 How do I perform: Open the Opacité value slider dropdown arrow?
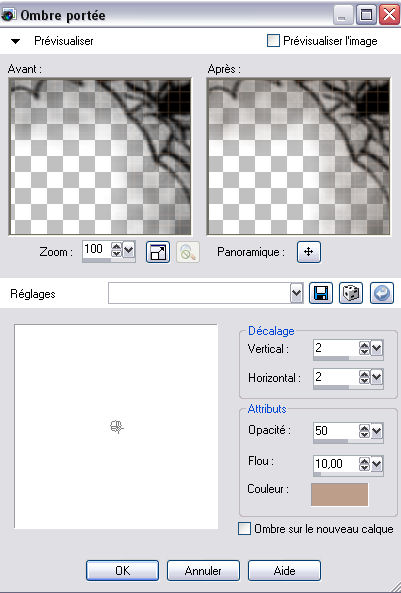pyautogui.click(x=377, y=431)
